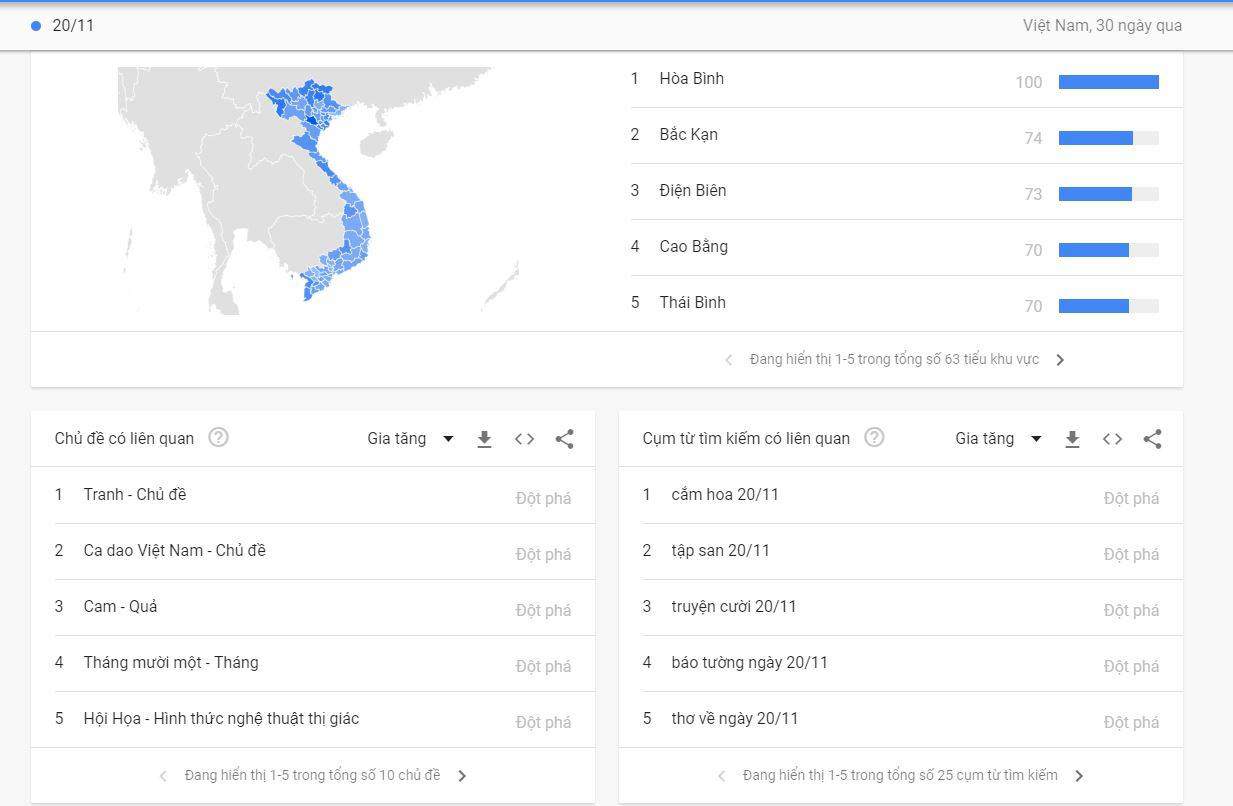The height and width of the screenshot is (806, 1233).
Task: Show next page of related search terms
Action: click(x=1079, y=776)
